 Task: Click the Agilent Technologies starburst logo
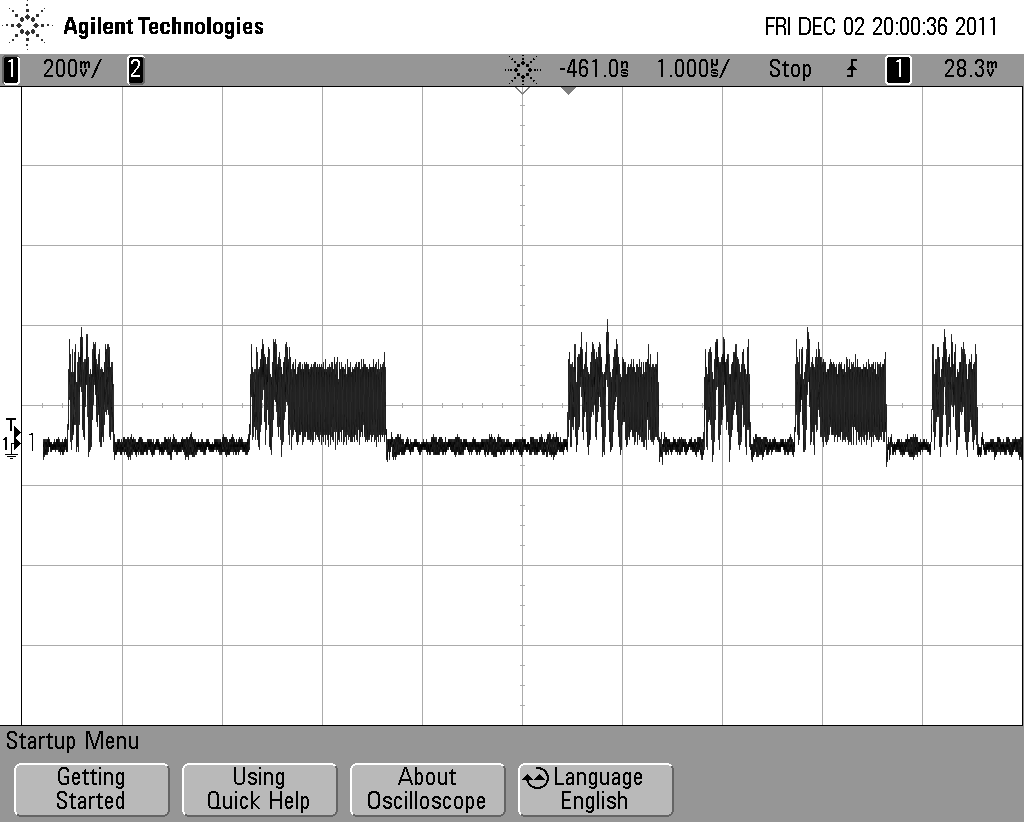pyautogui.click(x=27, y=25)
